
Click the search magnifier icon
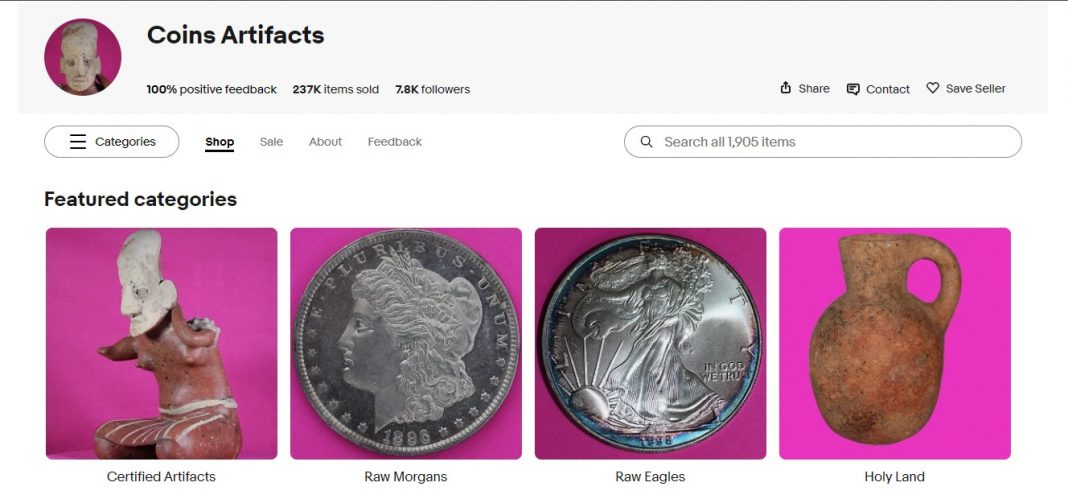(646, 142)
